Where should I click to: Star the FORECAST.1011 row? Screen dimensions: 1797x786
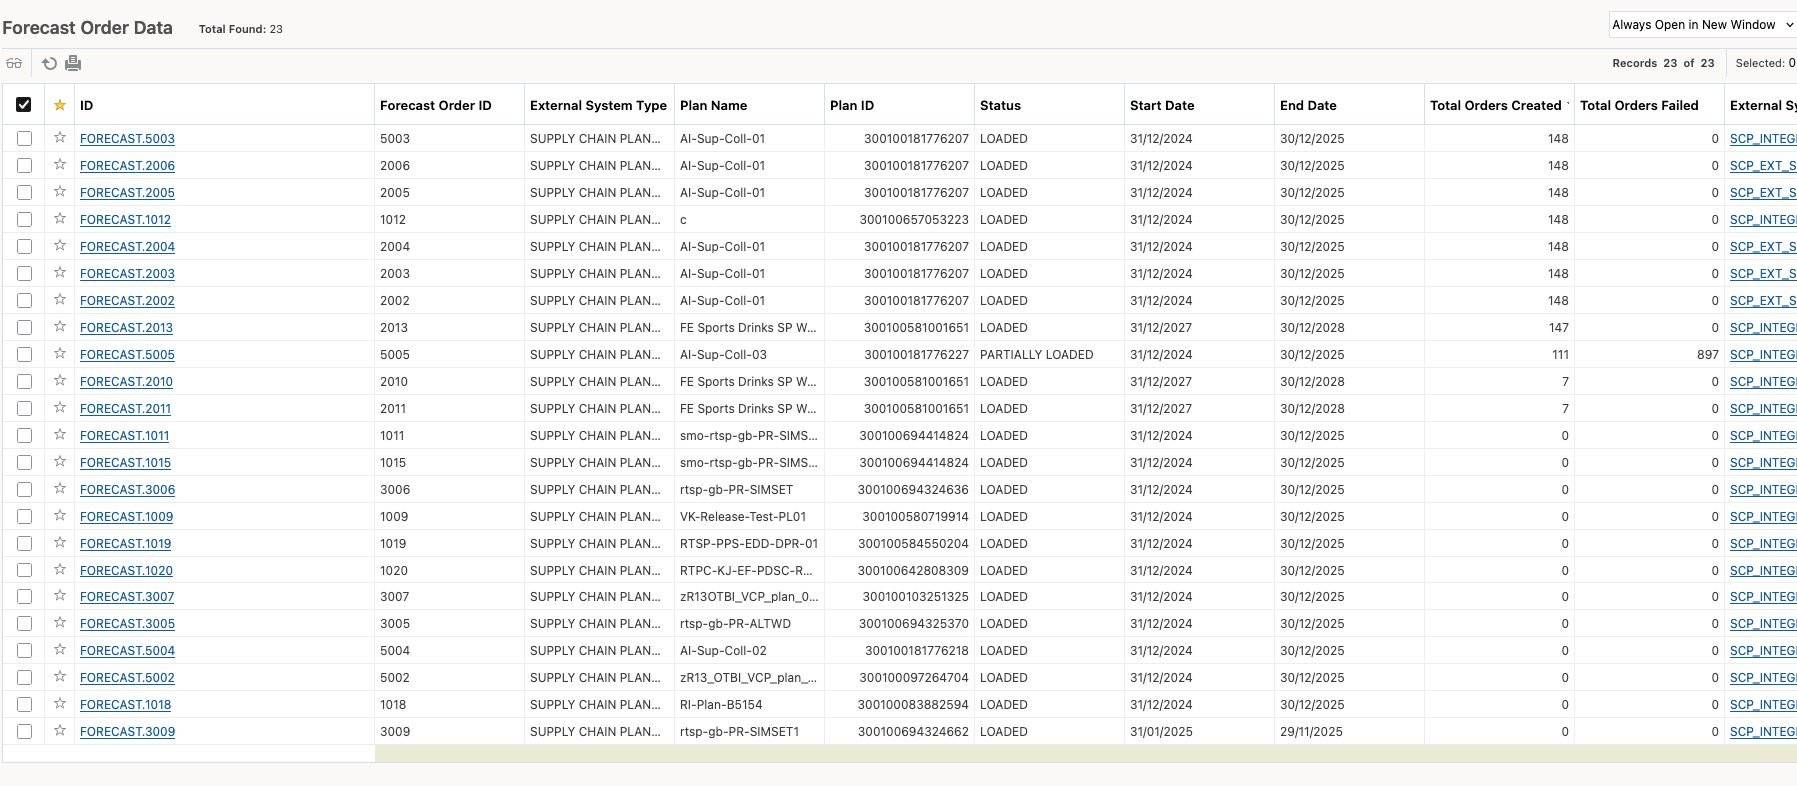pos(60,435)
